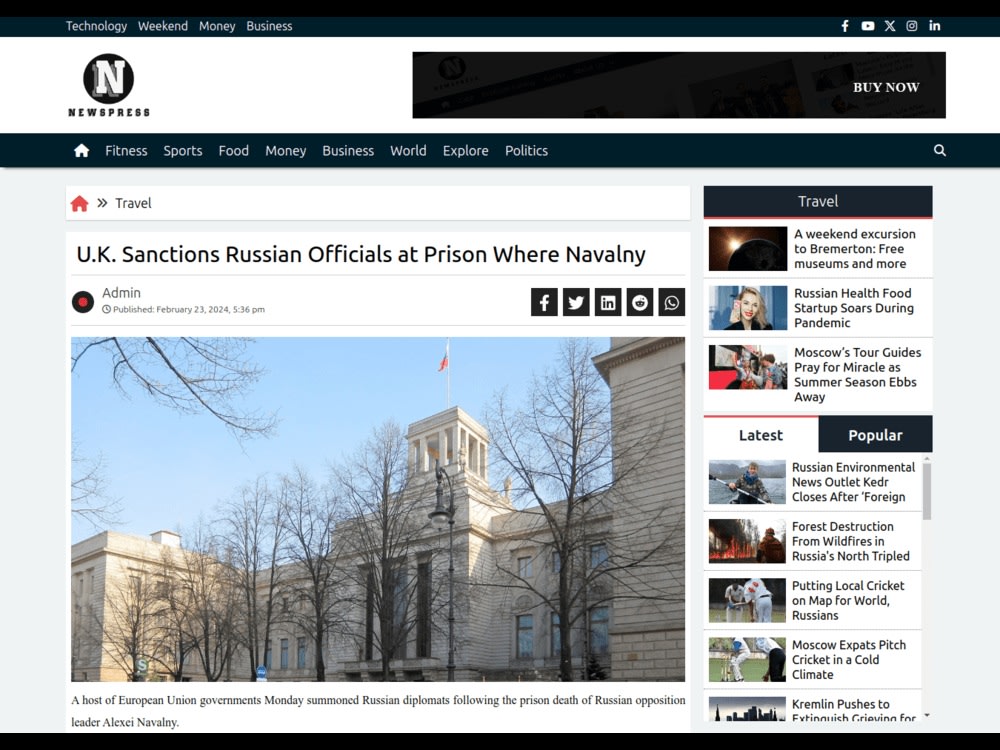Click the wildfire article thumbnail
The image size is (1000, 750).
click(x=747, y=541)
